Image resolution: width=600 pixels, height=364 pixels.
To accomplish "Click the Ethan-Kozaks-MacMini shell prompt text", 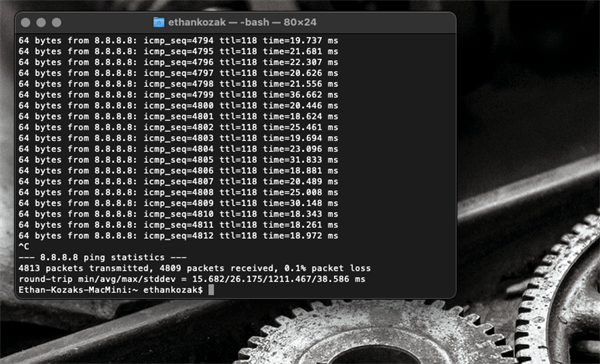I will pos(111,290).
